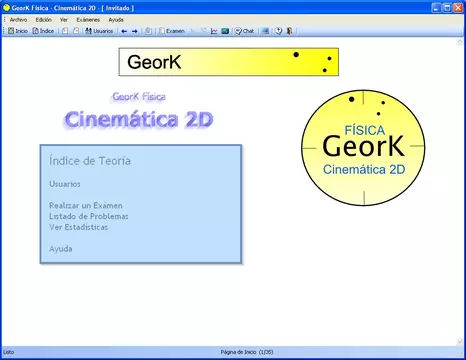Open the Archivo menu

coord(18,20)
